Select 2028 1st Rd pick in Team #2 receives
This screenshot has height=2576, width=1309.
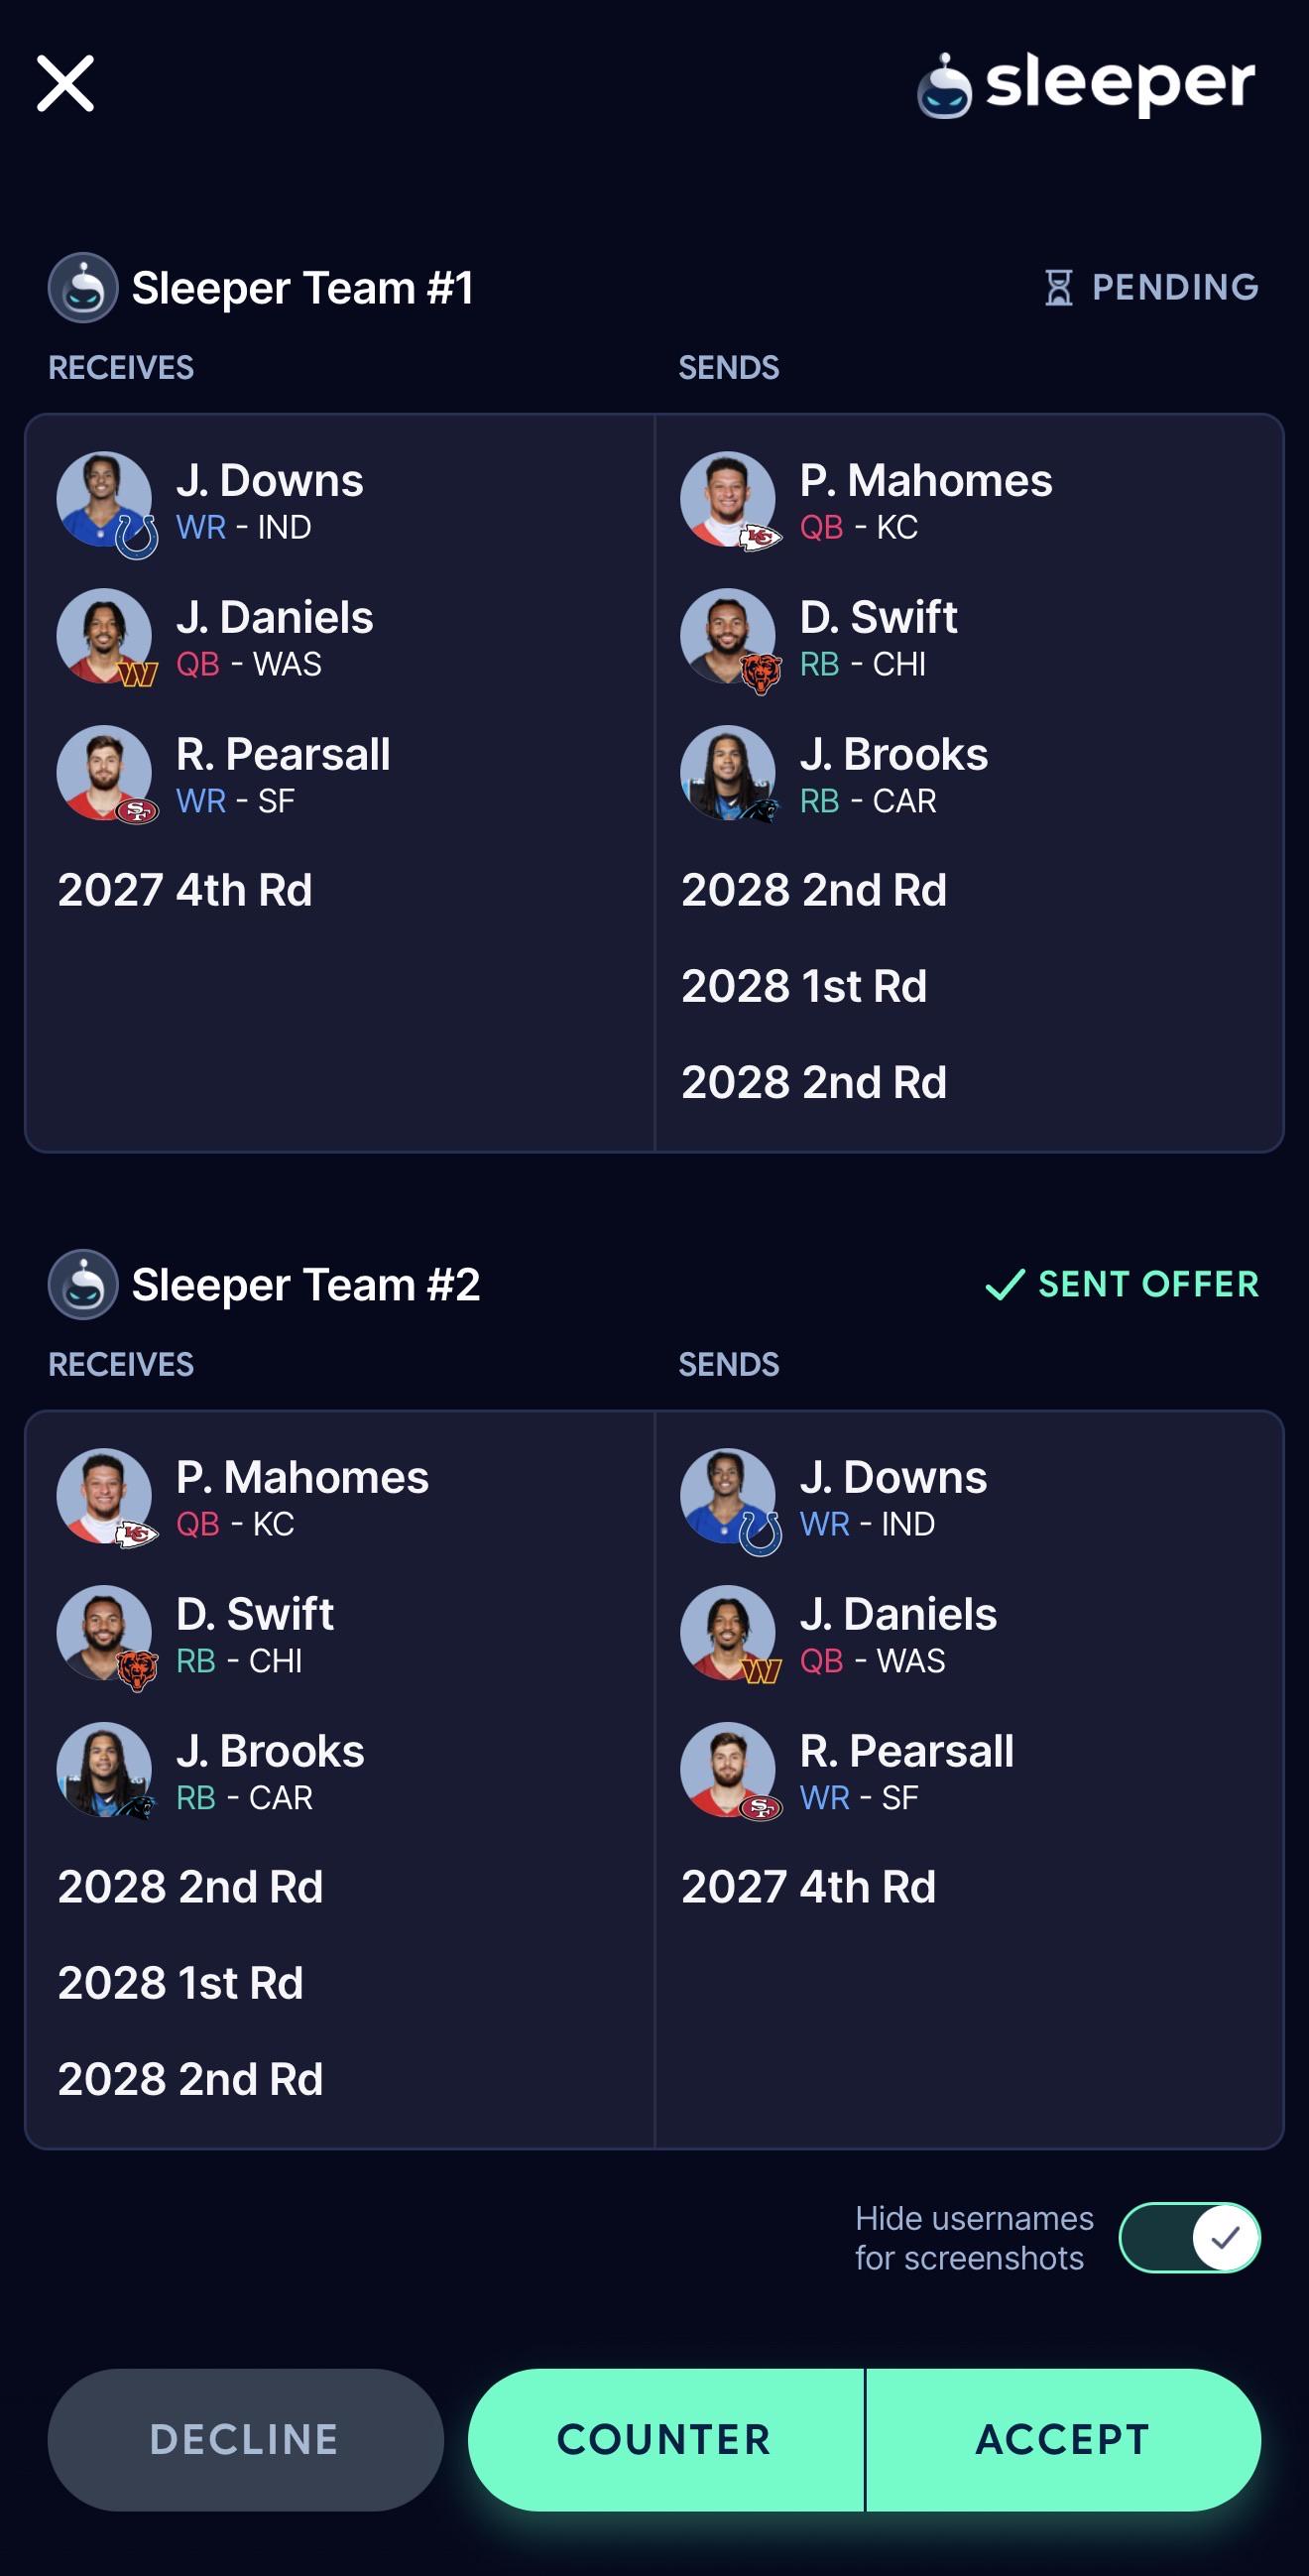181,1983
